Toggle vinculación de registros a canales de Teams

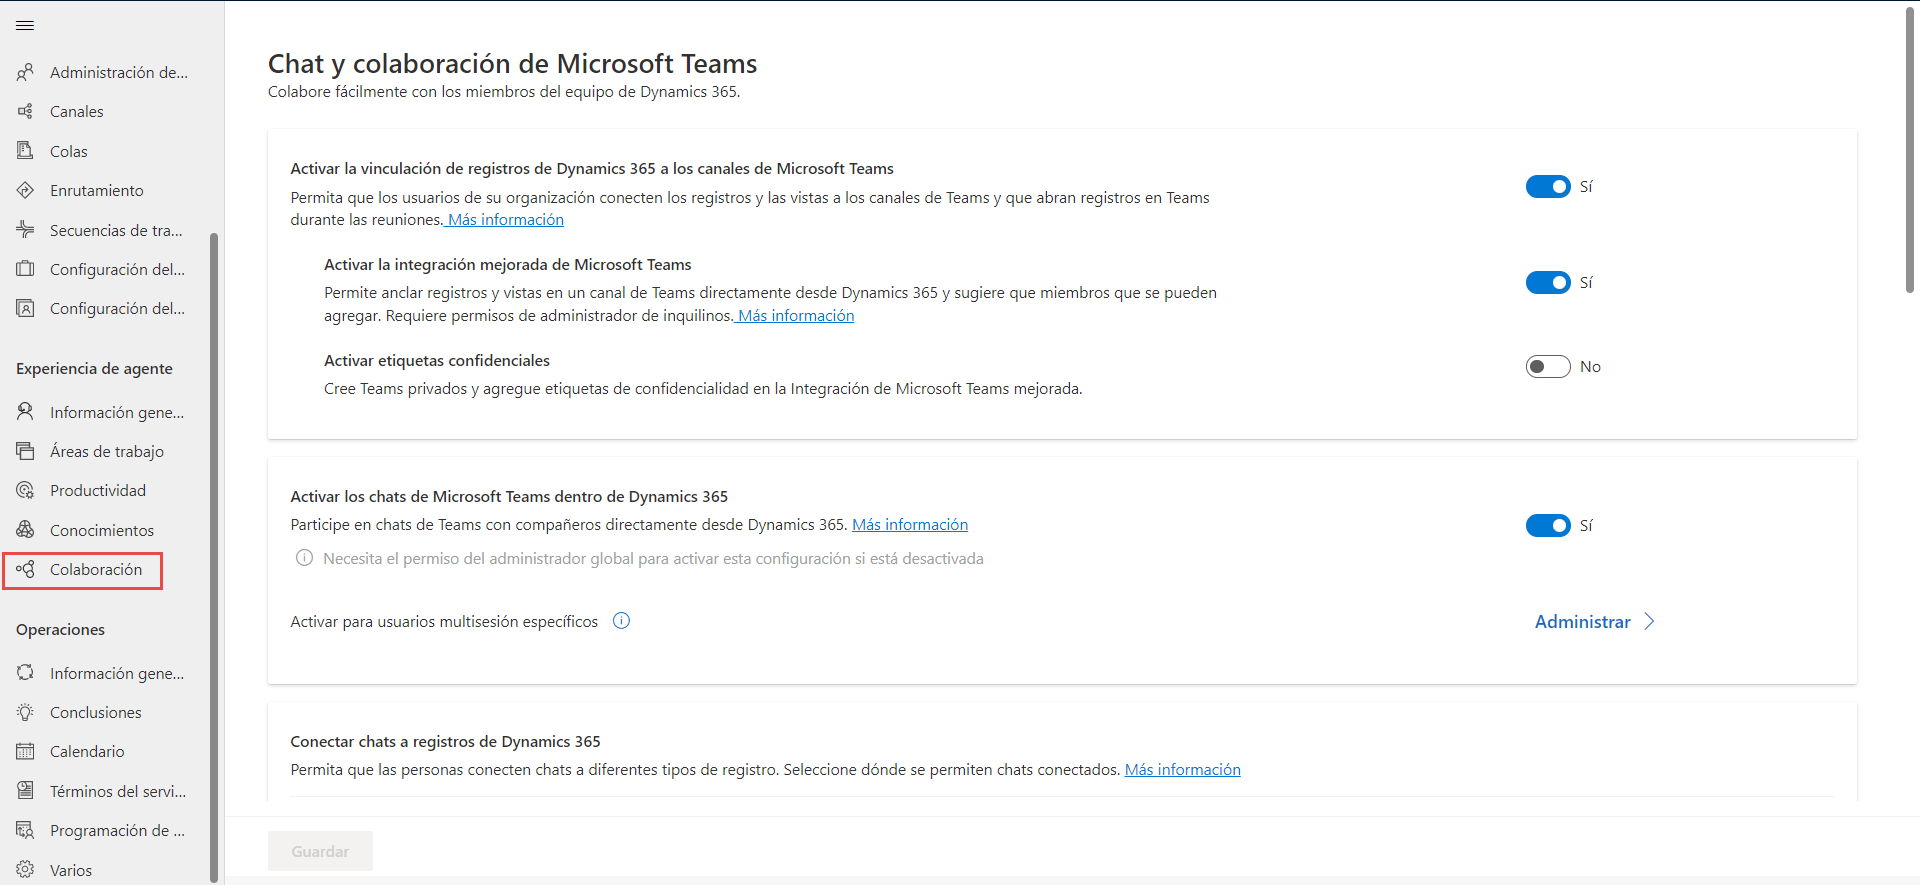tap(1548, 187)
